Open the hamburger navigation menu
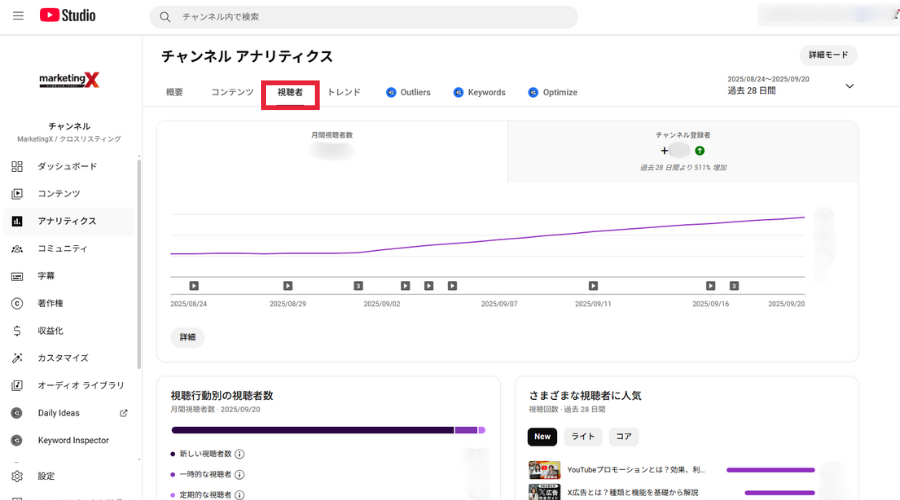The image size is (900, 500). coord(18,16)
